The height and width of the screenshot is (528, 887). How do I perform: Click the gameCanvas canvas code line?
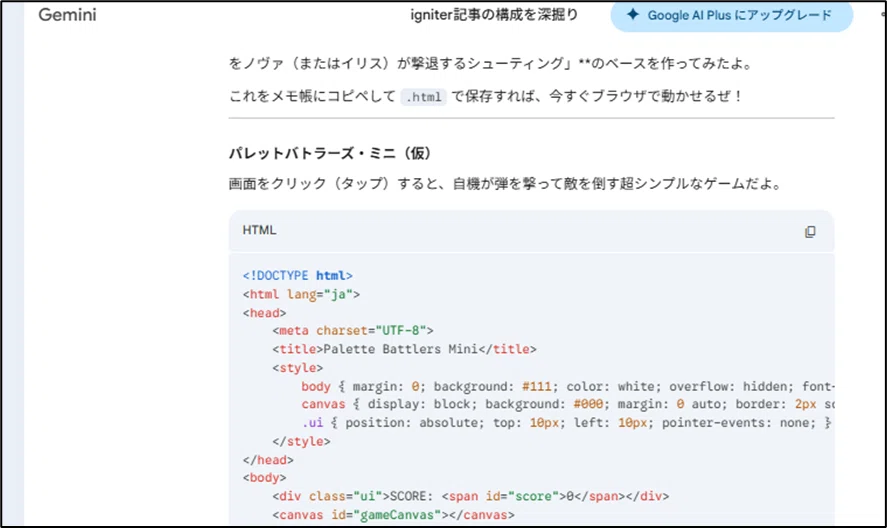click(393, 515)
